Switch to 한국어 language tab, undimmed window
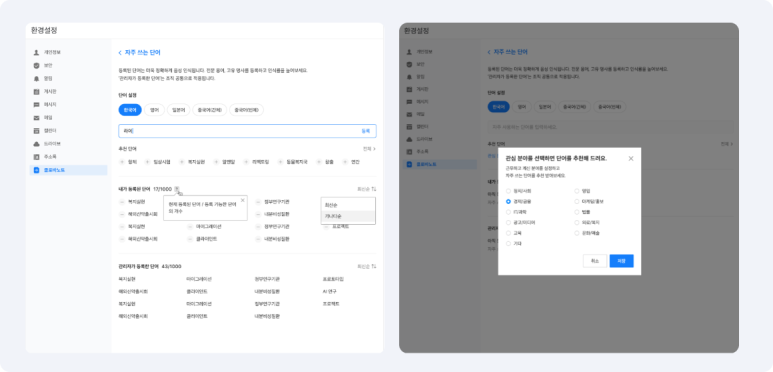The width and height of the screenshot is (773, 372). pyautogui.click(x=130, y=110)
